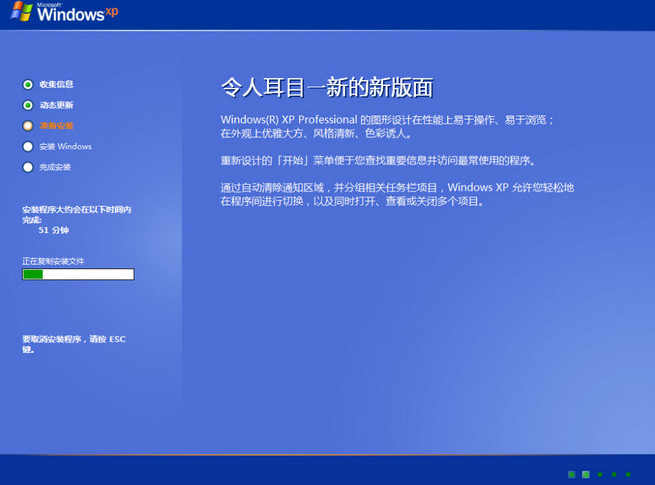
Task: Click the 收集信息 step label
Action: (x=56, y=84)
